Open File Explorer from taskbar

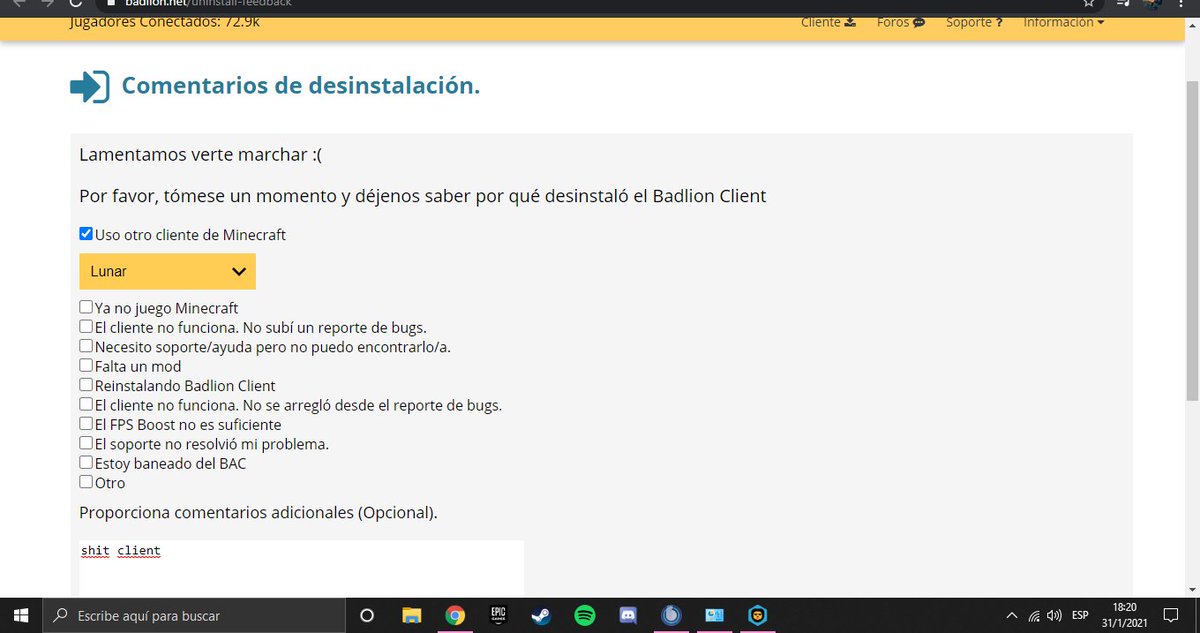(411, 615)
